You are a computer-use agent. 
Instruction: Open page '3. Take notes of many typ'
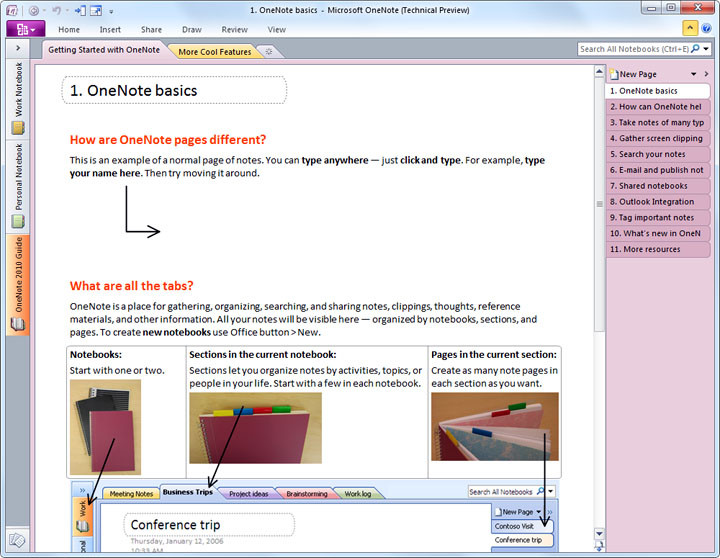pyautogui.click(x=658, y=123)
